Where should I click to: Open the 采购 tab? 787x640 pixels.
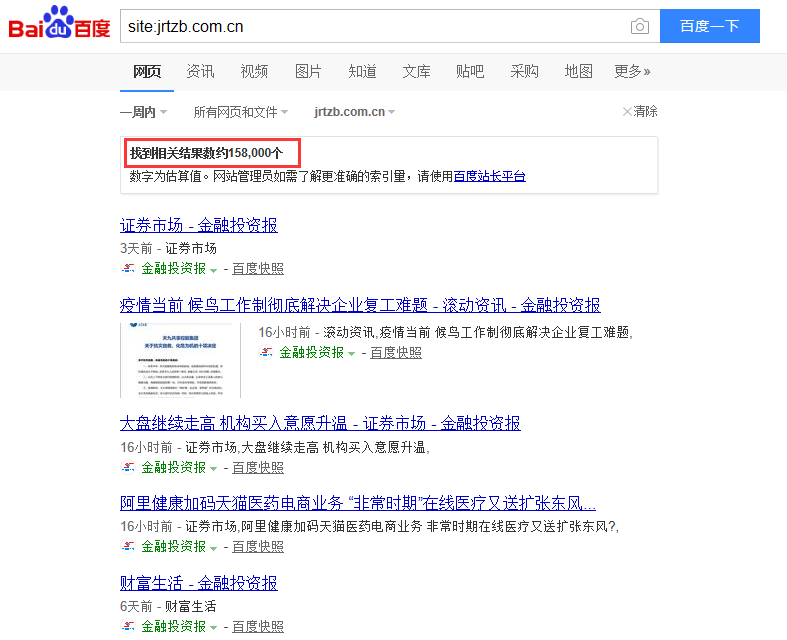pos(524,71)
